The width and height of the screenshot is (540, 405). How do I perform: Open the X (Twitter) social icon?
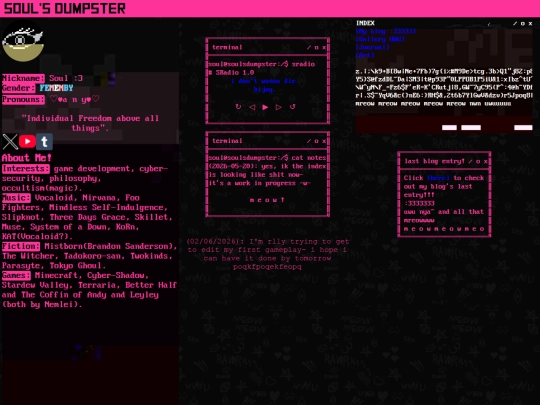pos(10,142)
